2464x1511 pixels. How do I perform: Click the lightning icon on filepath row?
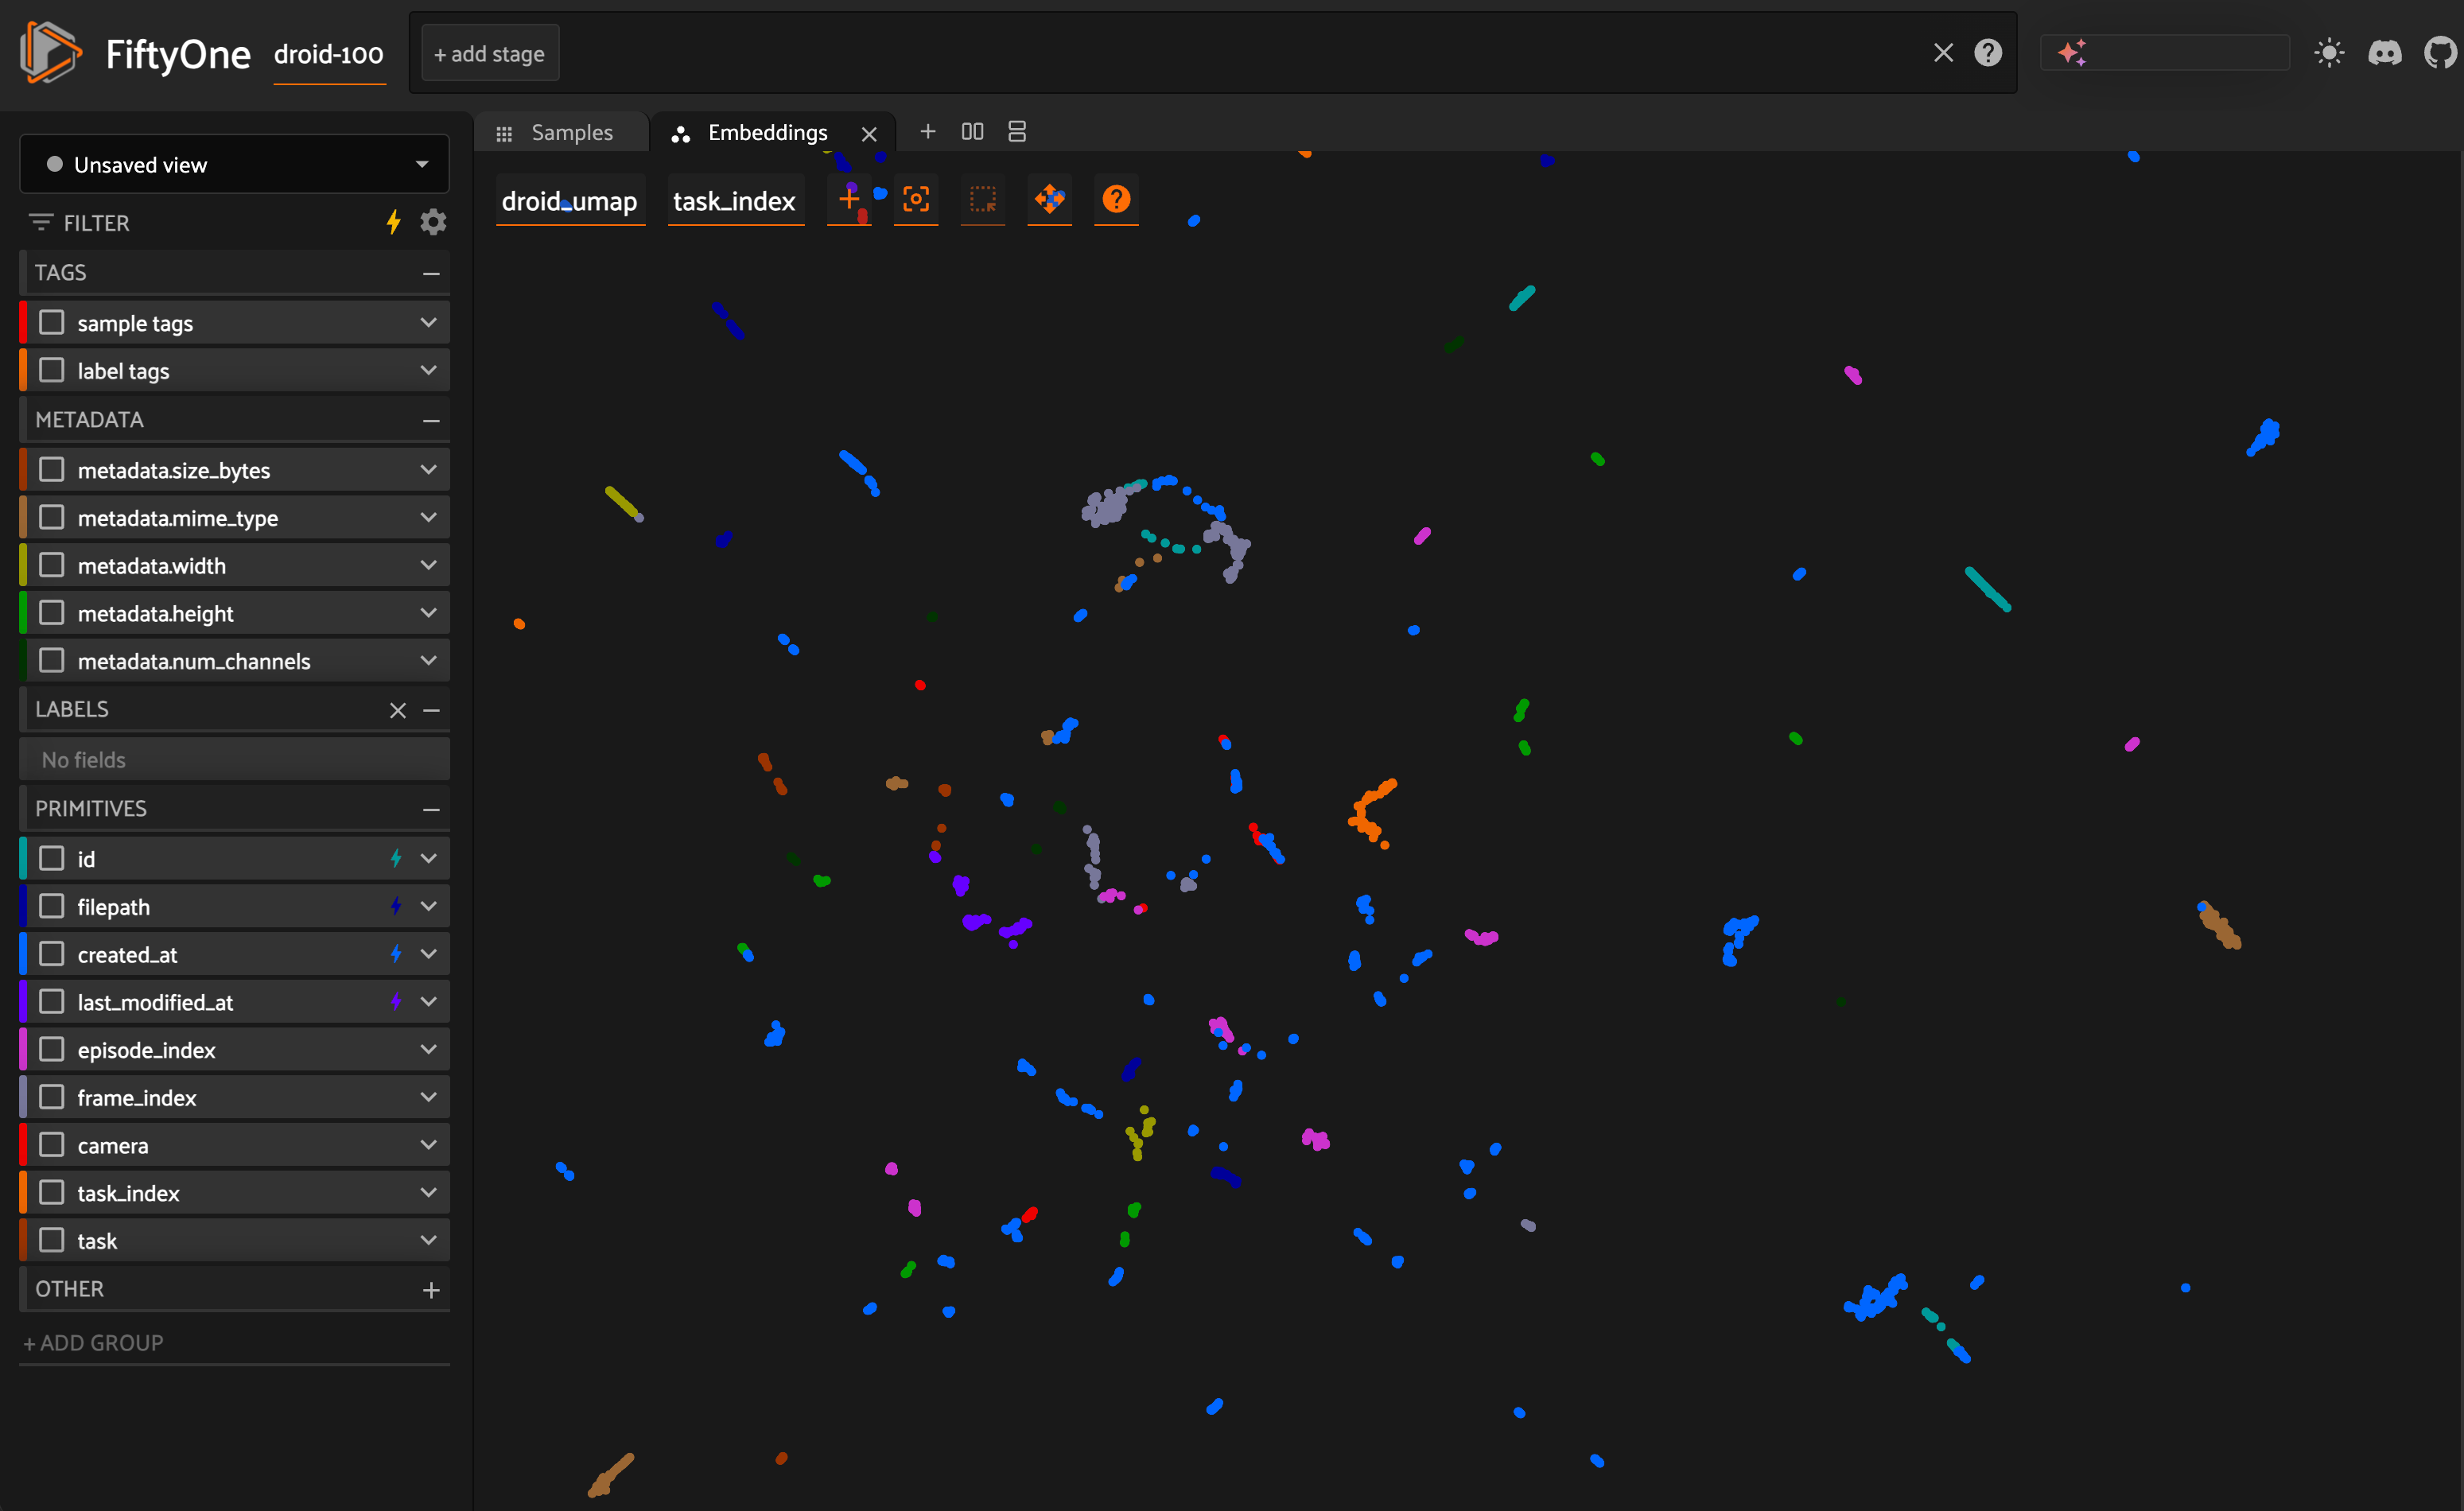pos(396,907)
